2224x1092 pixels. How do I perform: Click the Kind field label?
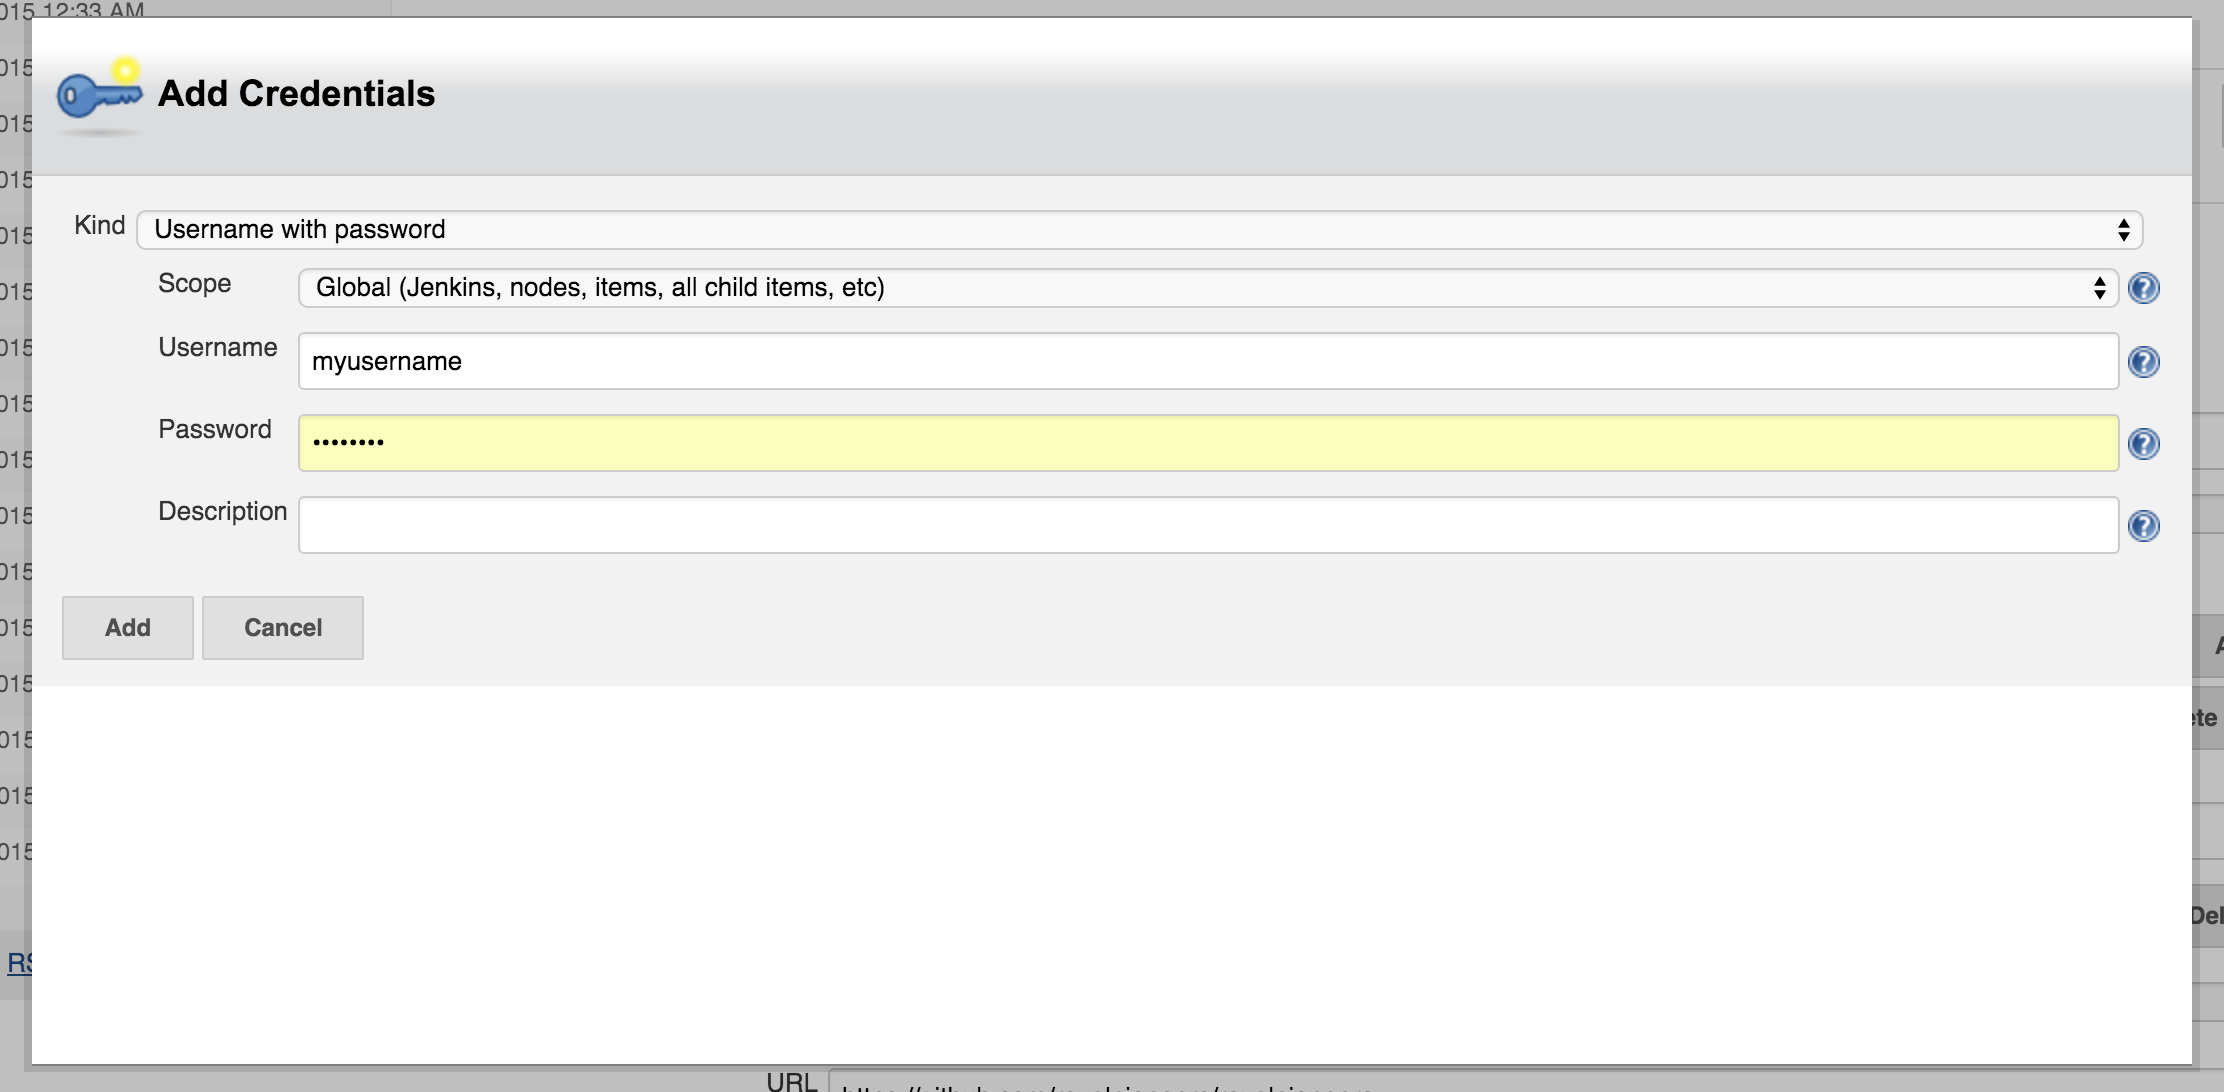coord(99,226)
